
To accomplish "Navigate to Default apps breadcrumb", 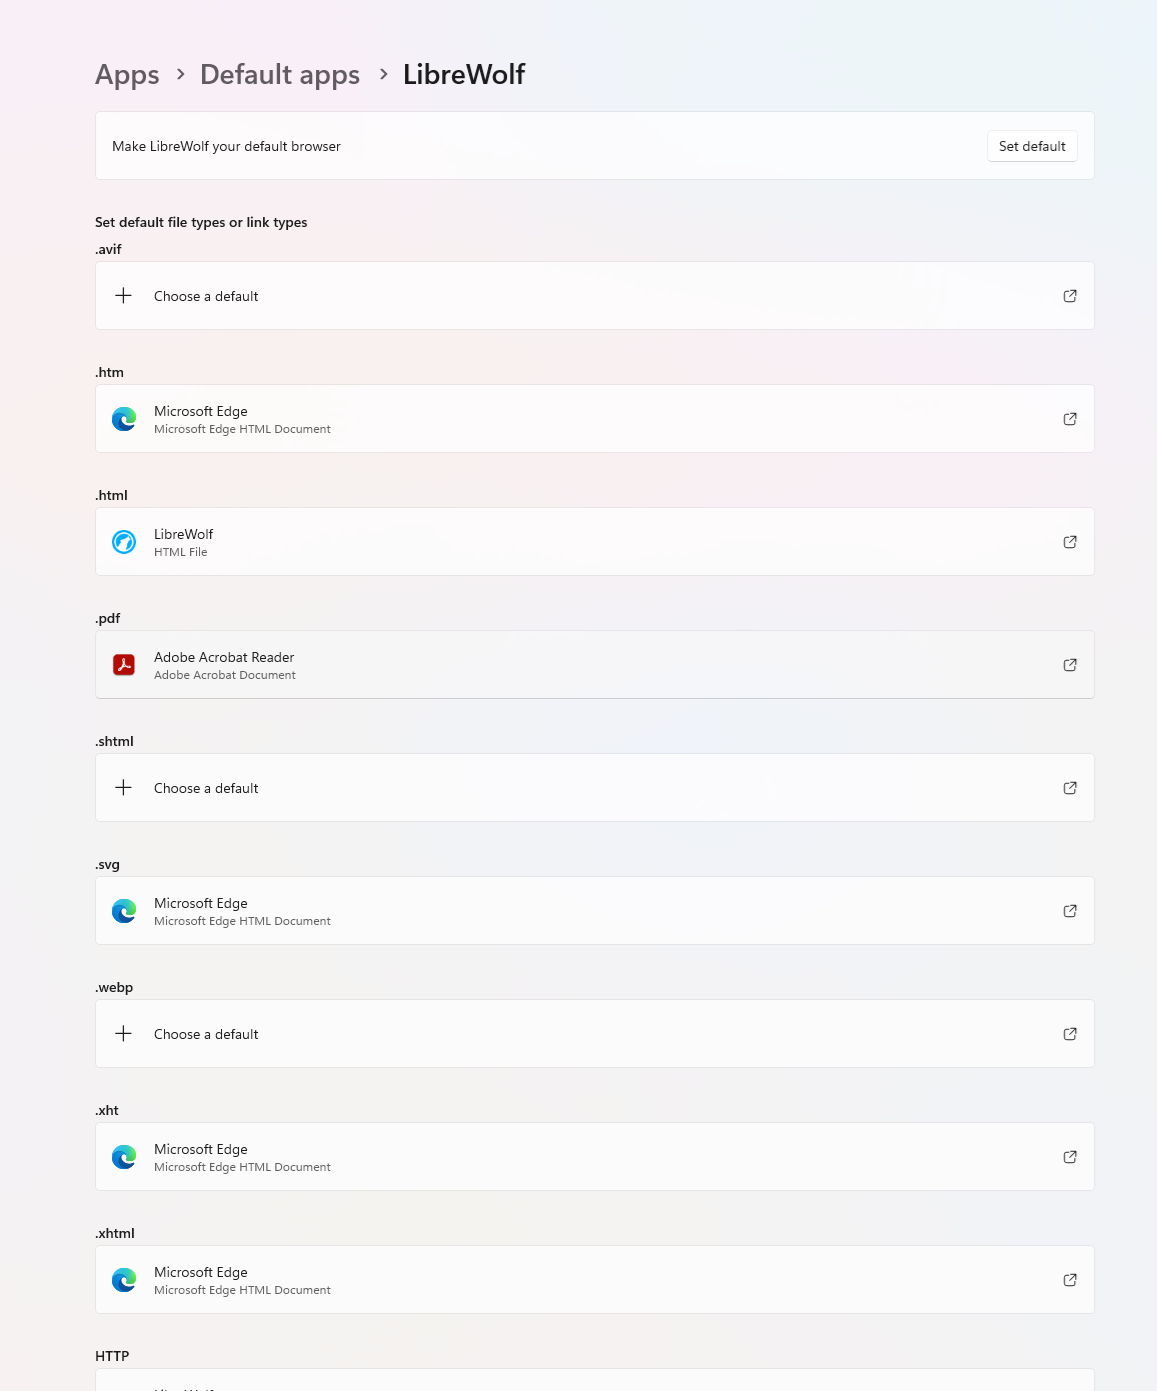I will click(x=280, y=75).
